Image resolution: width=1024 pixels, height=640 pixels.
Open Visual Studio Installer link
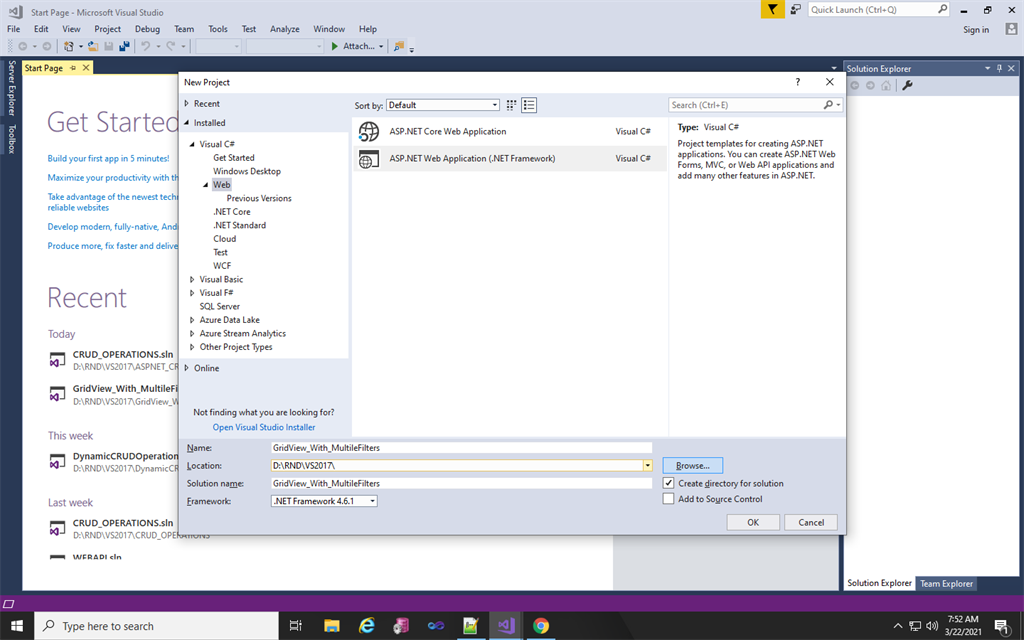coord(263,427)
